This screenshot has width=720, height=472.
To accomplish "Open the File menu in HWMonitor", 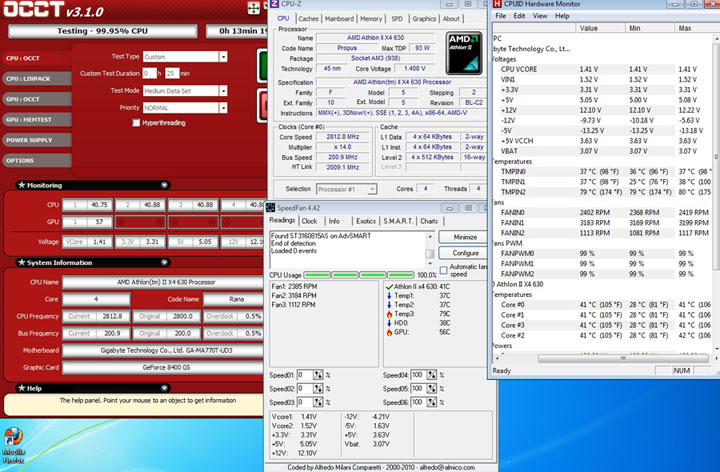I will (501, 16).
